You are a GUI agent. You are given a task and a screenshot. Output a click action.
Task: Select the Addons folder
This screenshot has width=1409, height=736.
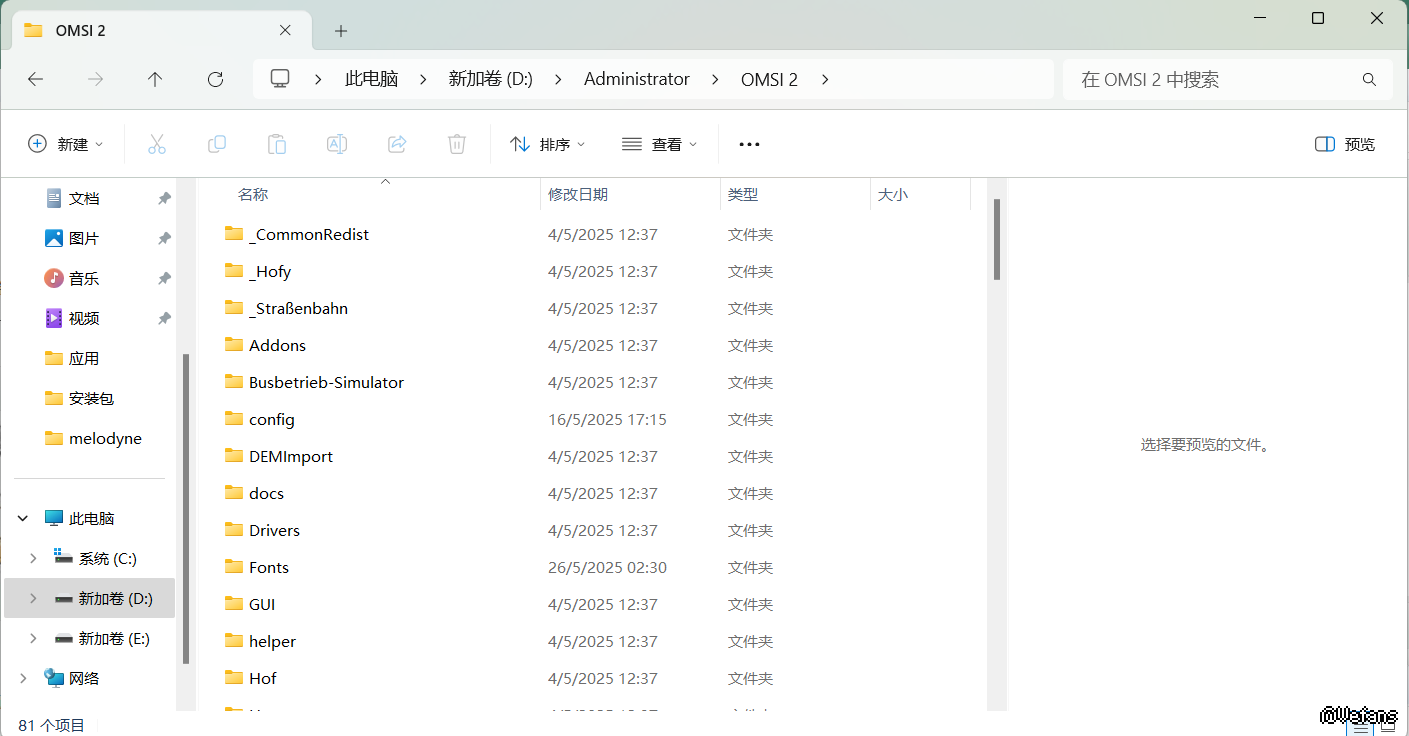tap(277, 345)
